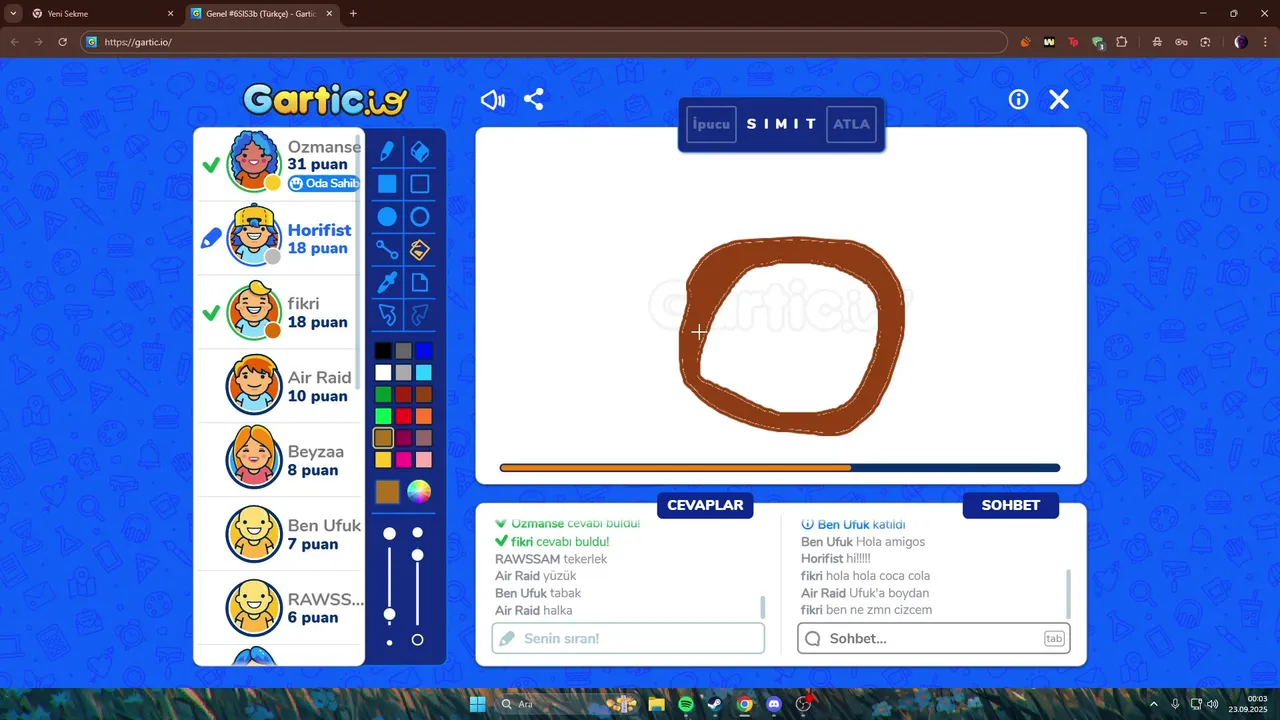The width and height of the screenshot is (1280, 720).
Task: Click the SOHBET tab label
Action: pos(1010,505)
